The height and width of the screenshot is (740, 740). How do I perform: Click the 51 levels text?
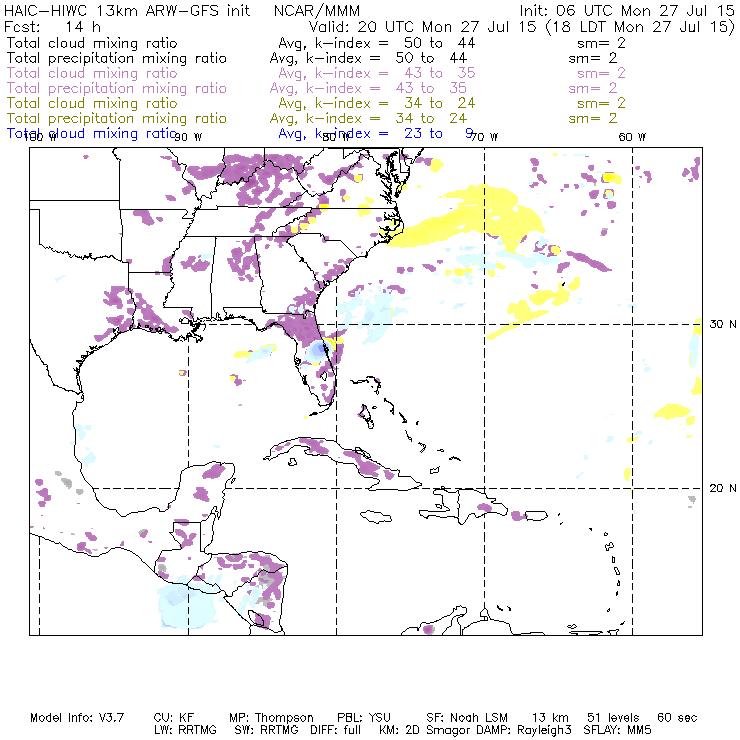613,718
